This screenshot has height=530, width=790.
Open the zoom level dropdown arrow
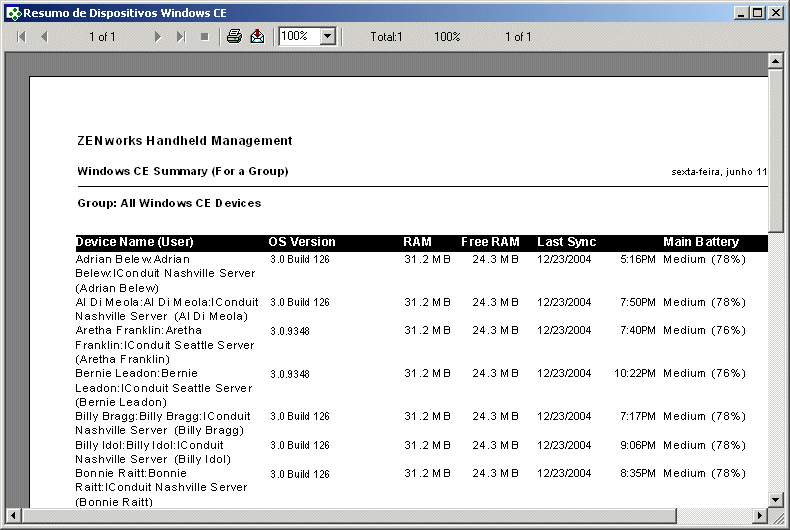327,36
